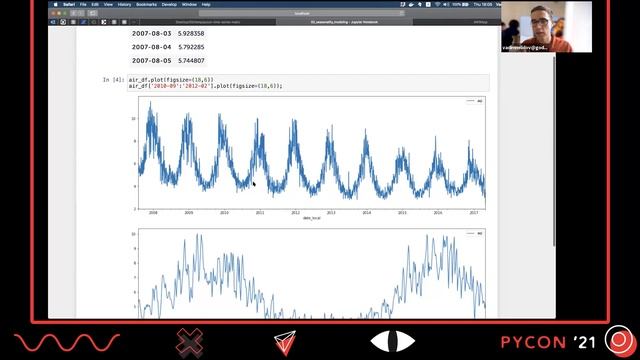Viewport: 640px width, 360px height.
Task: Click the battery status indicator
Action: (460, 4)
